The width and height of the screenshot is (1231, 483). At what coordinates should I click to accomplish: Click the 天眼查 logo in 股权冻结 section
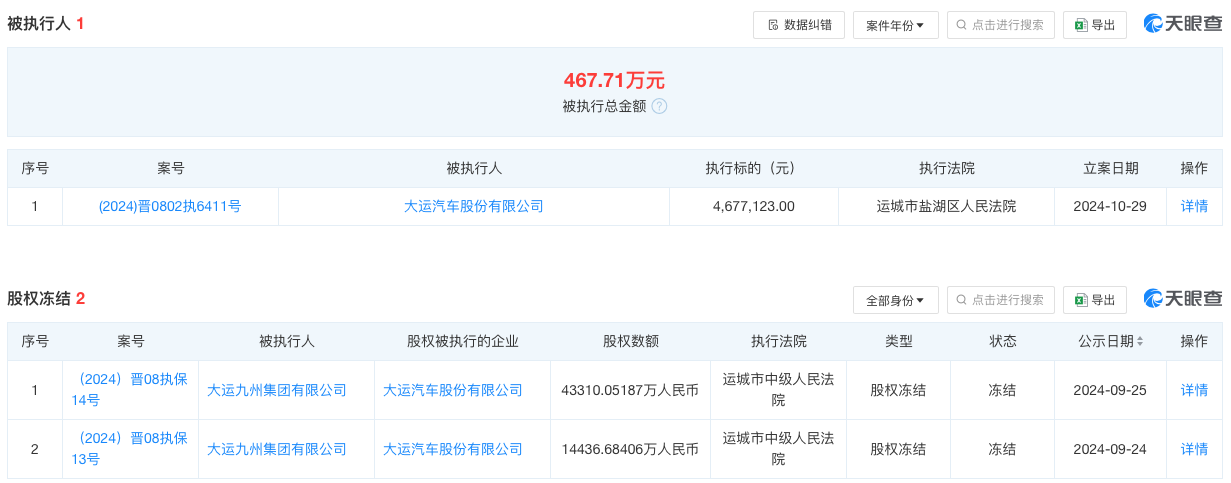coord(1183,299)
